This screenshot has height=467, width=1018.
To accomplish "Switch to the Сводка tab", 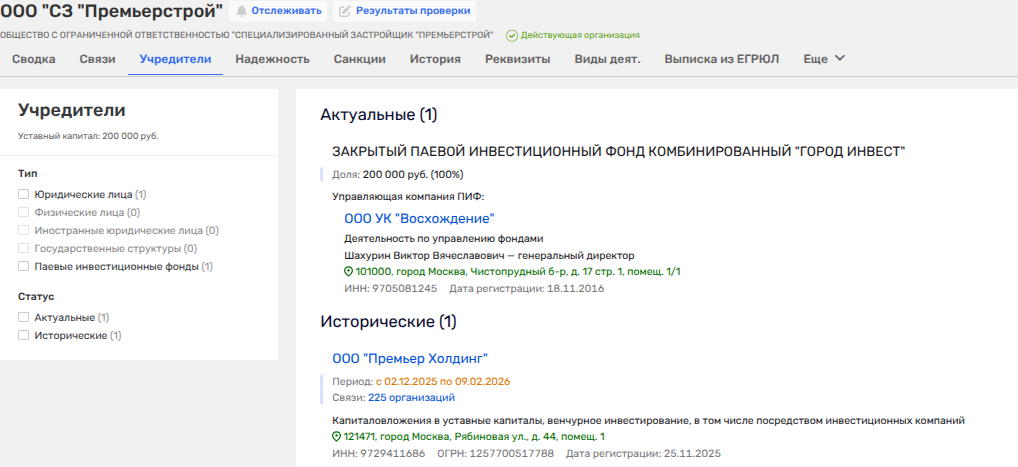I will pyautogui.click(x=34, y=59).
